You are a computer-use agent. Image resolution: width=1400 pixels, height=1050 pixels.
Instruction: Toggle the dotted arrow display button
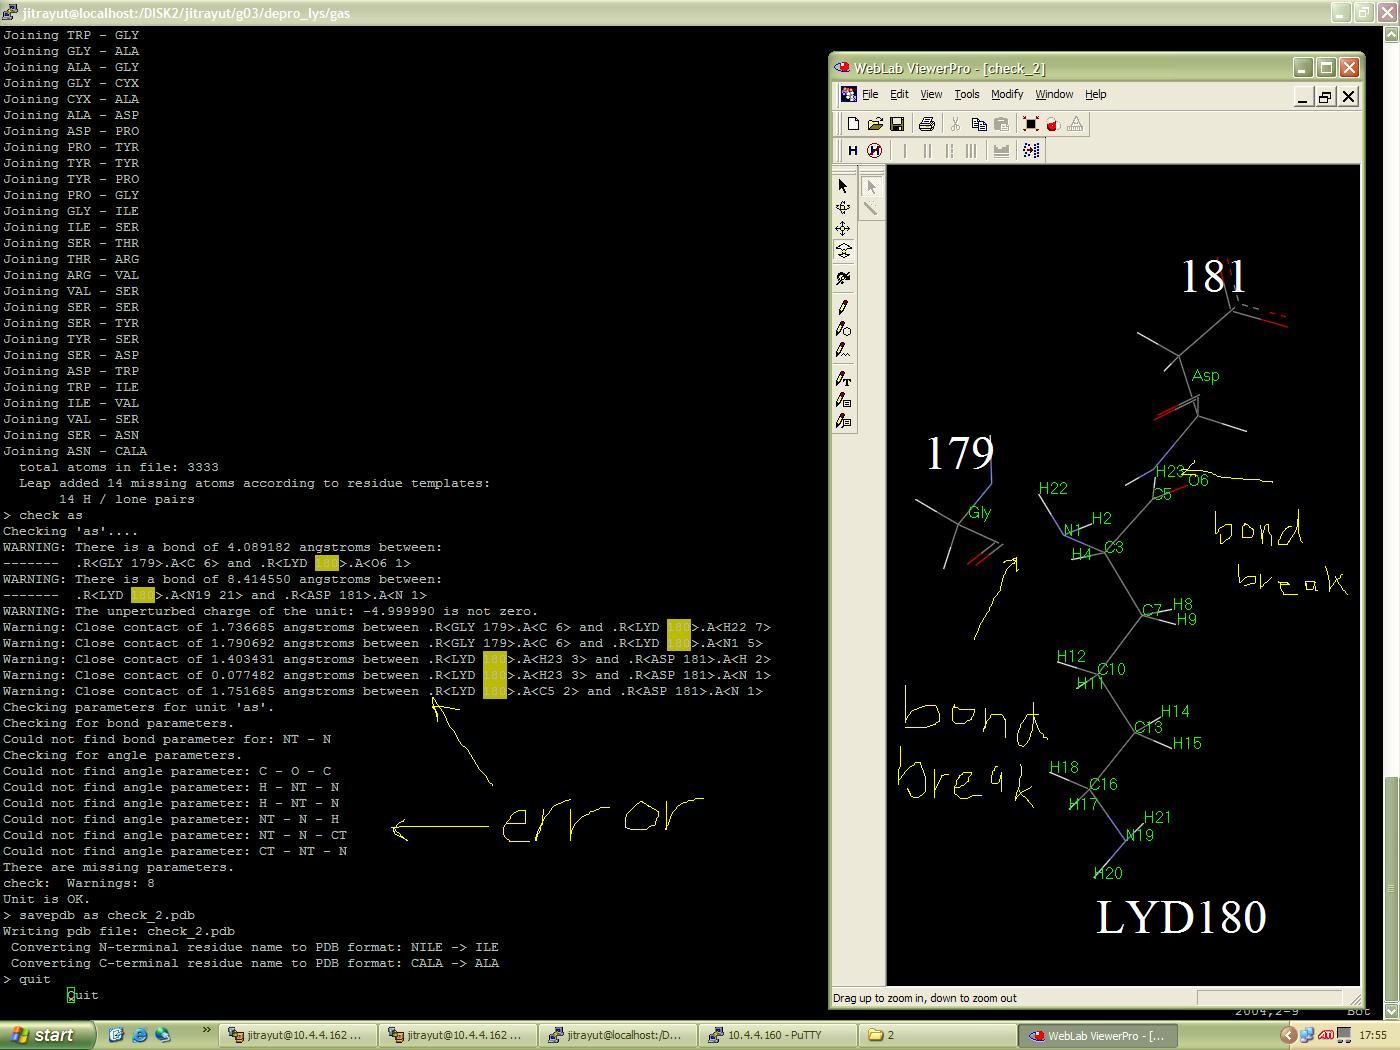pyautogui.click(x=1031, y=150)
